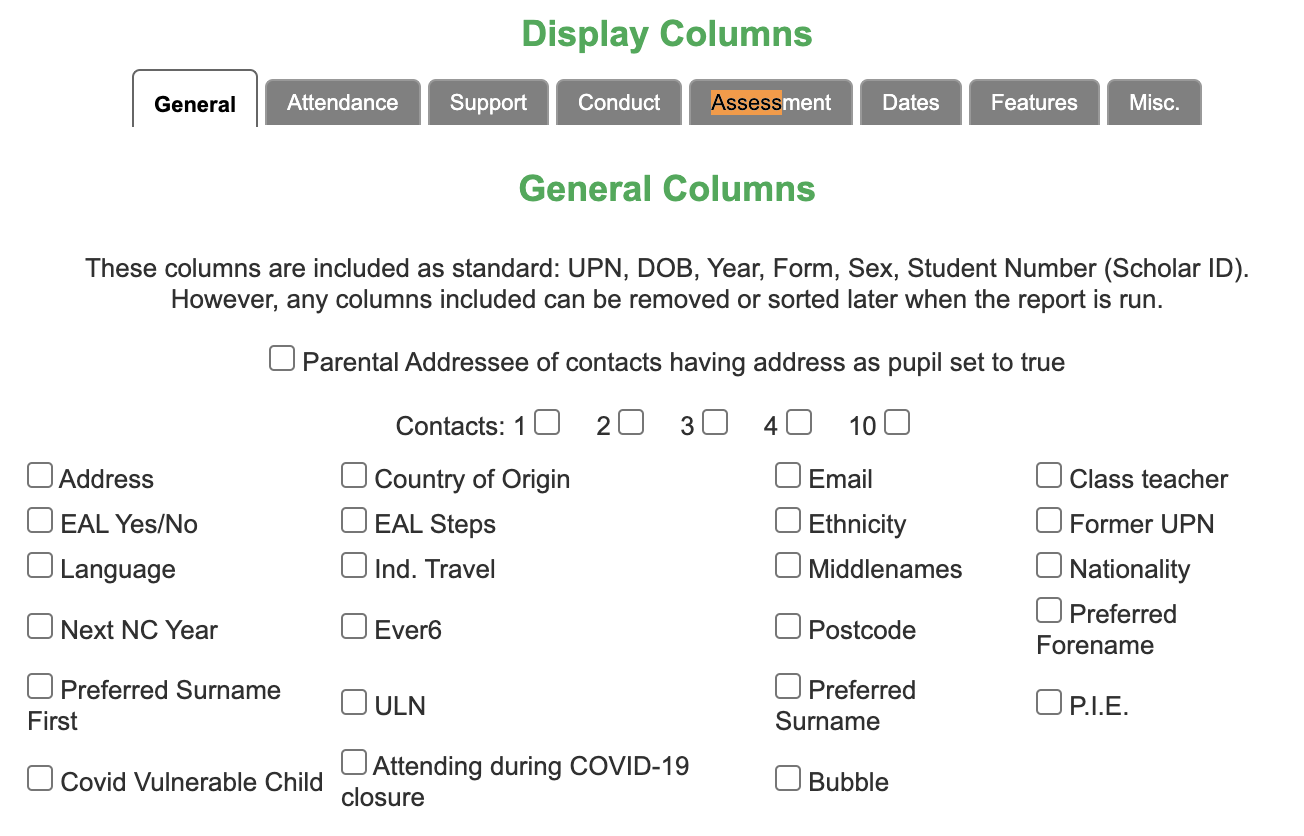Check the Covid Vulnerable Child checkbox
Viewport: 1304px width, 836px height.
point(40,778)
